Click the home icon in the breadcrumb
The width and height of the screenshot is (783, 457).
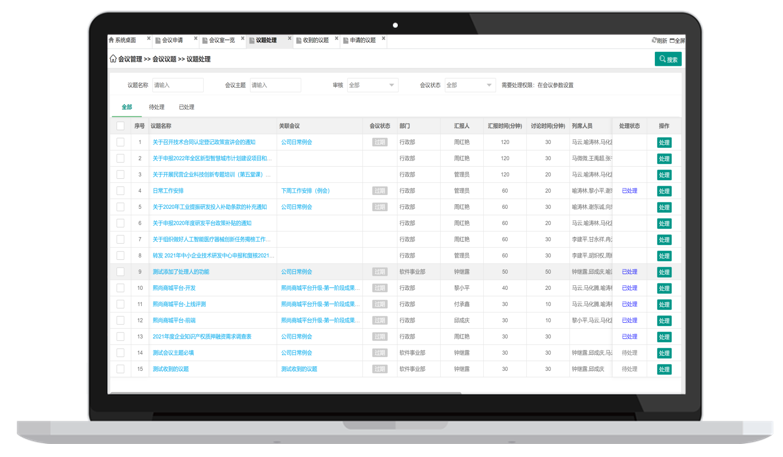coord(113,59)
